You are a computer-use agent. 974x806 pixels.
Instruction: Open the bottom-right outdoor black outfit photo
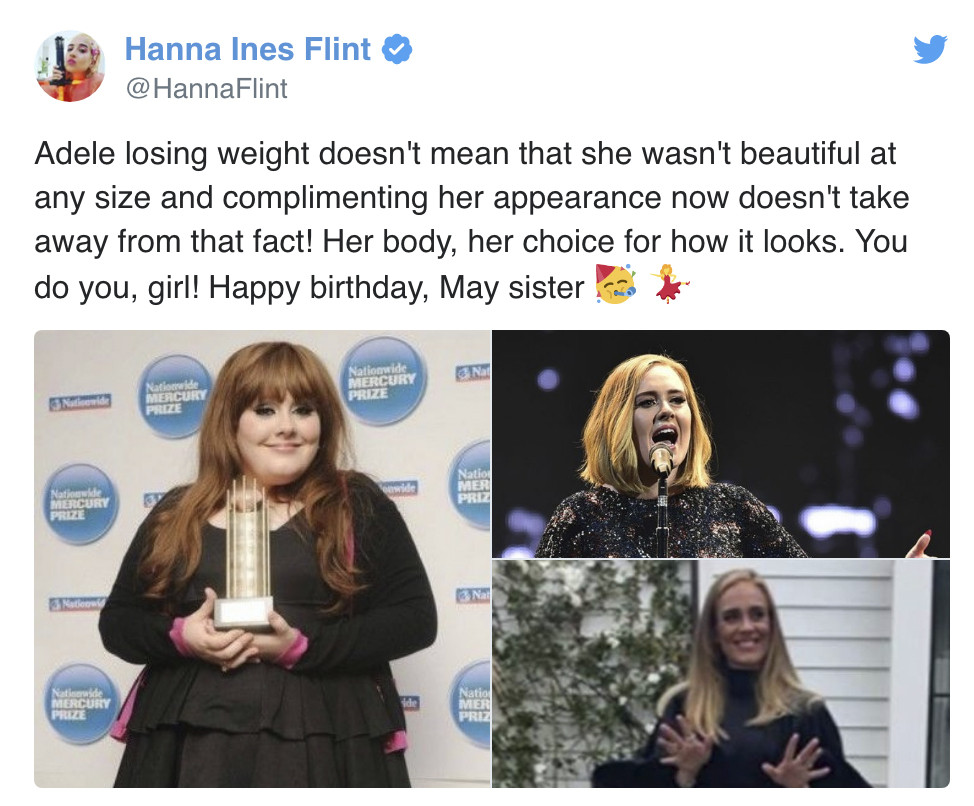coord(720,673)
